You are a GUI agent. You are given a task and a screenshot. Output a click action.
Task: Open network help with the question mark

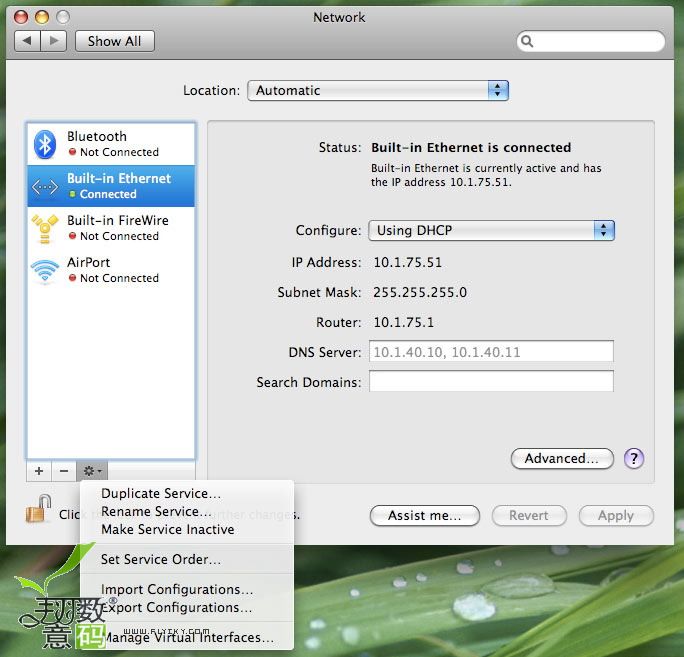pos(633,459)
